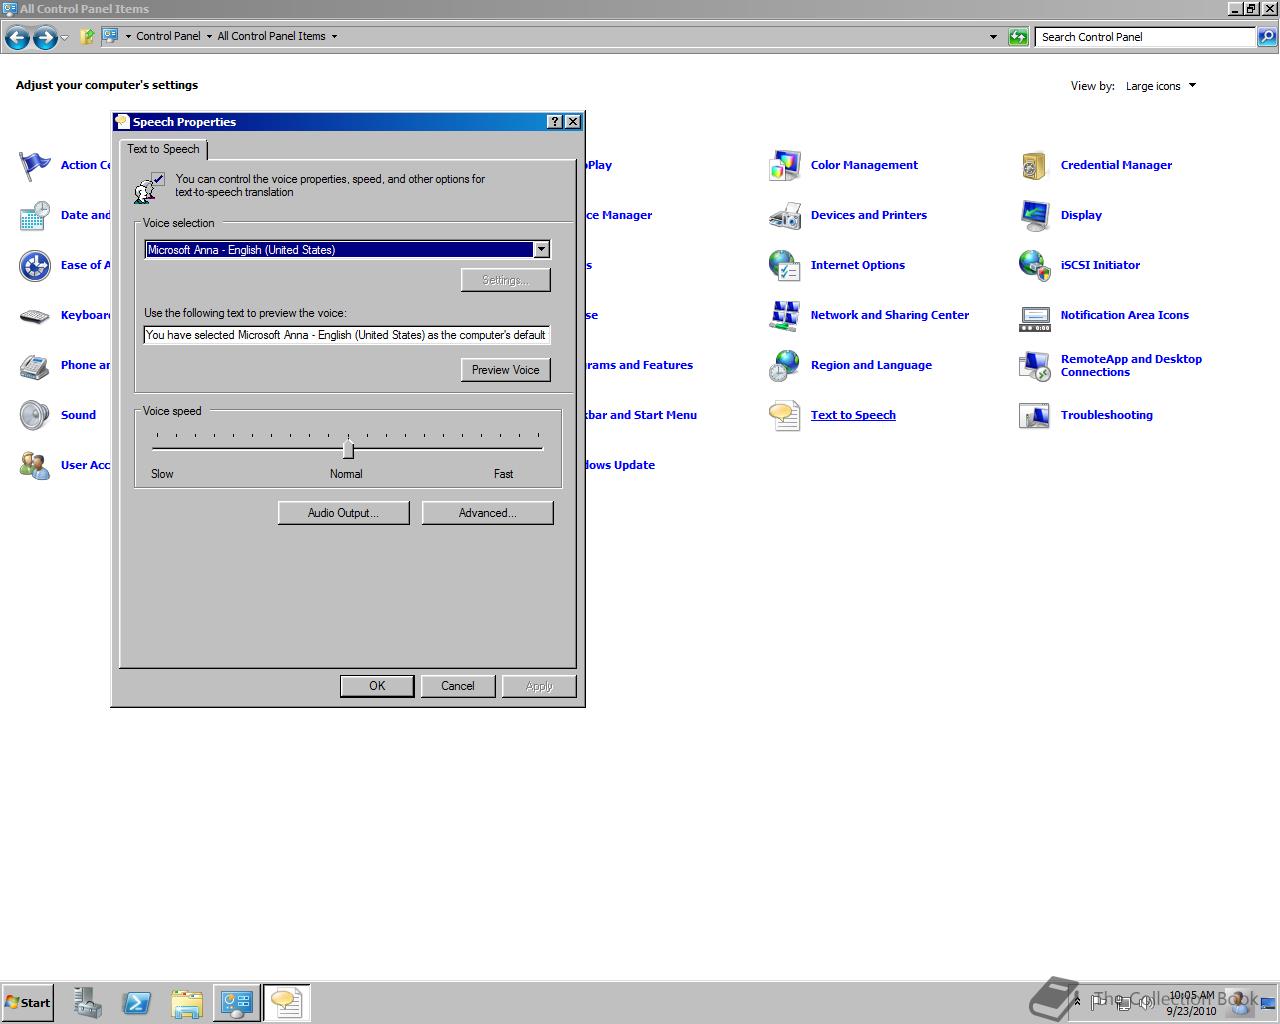The width and height of the screenshot is (1280, 1024).
Task: Click the Search Control Panel box
Action: [x=1146, y=37]
